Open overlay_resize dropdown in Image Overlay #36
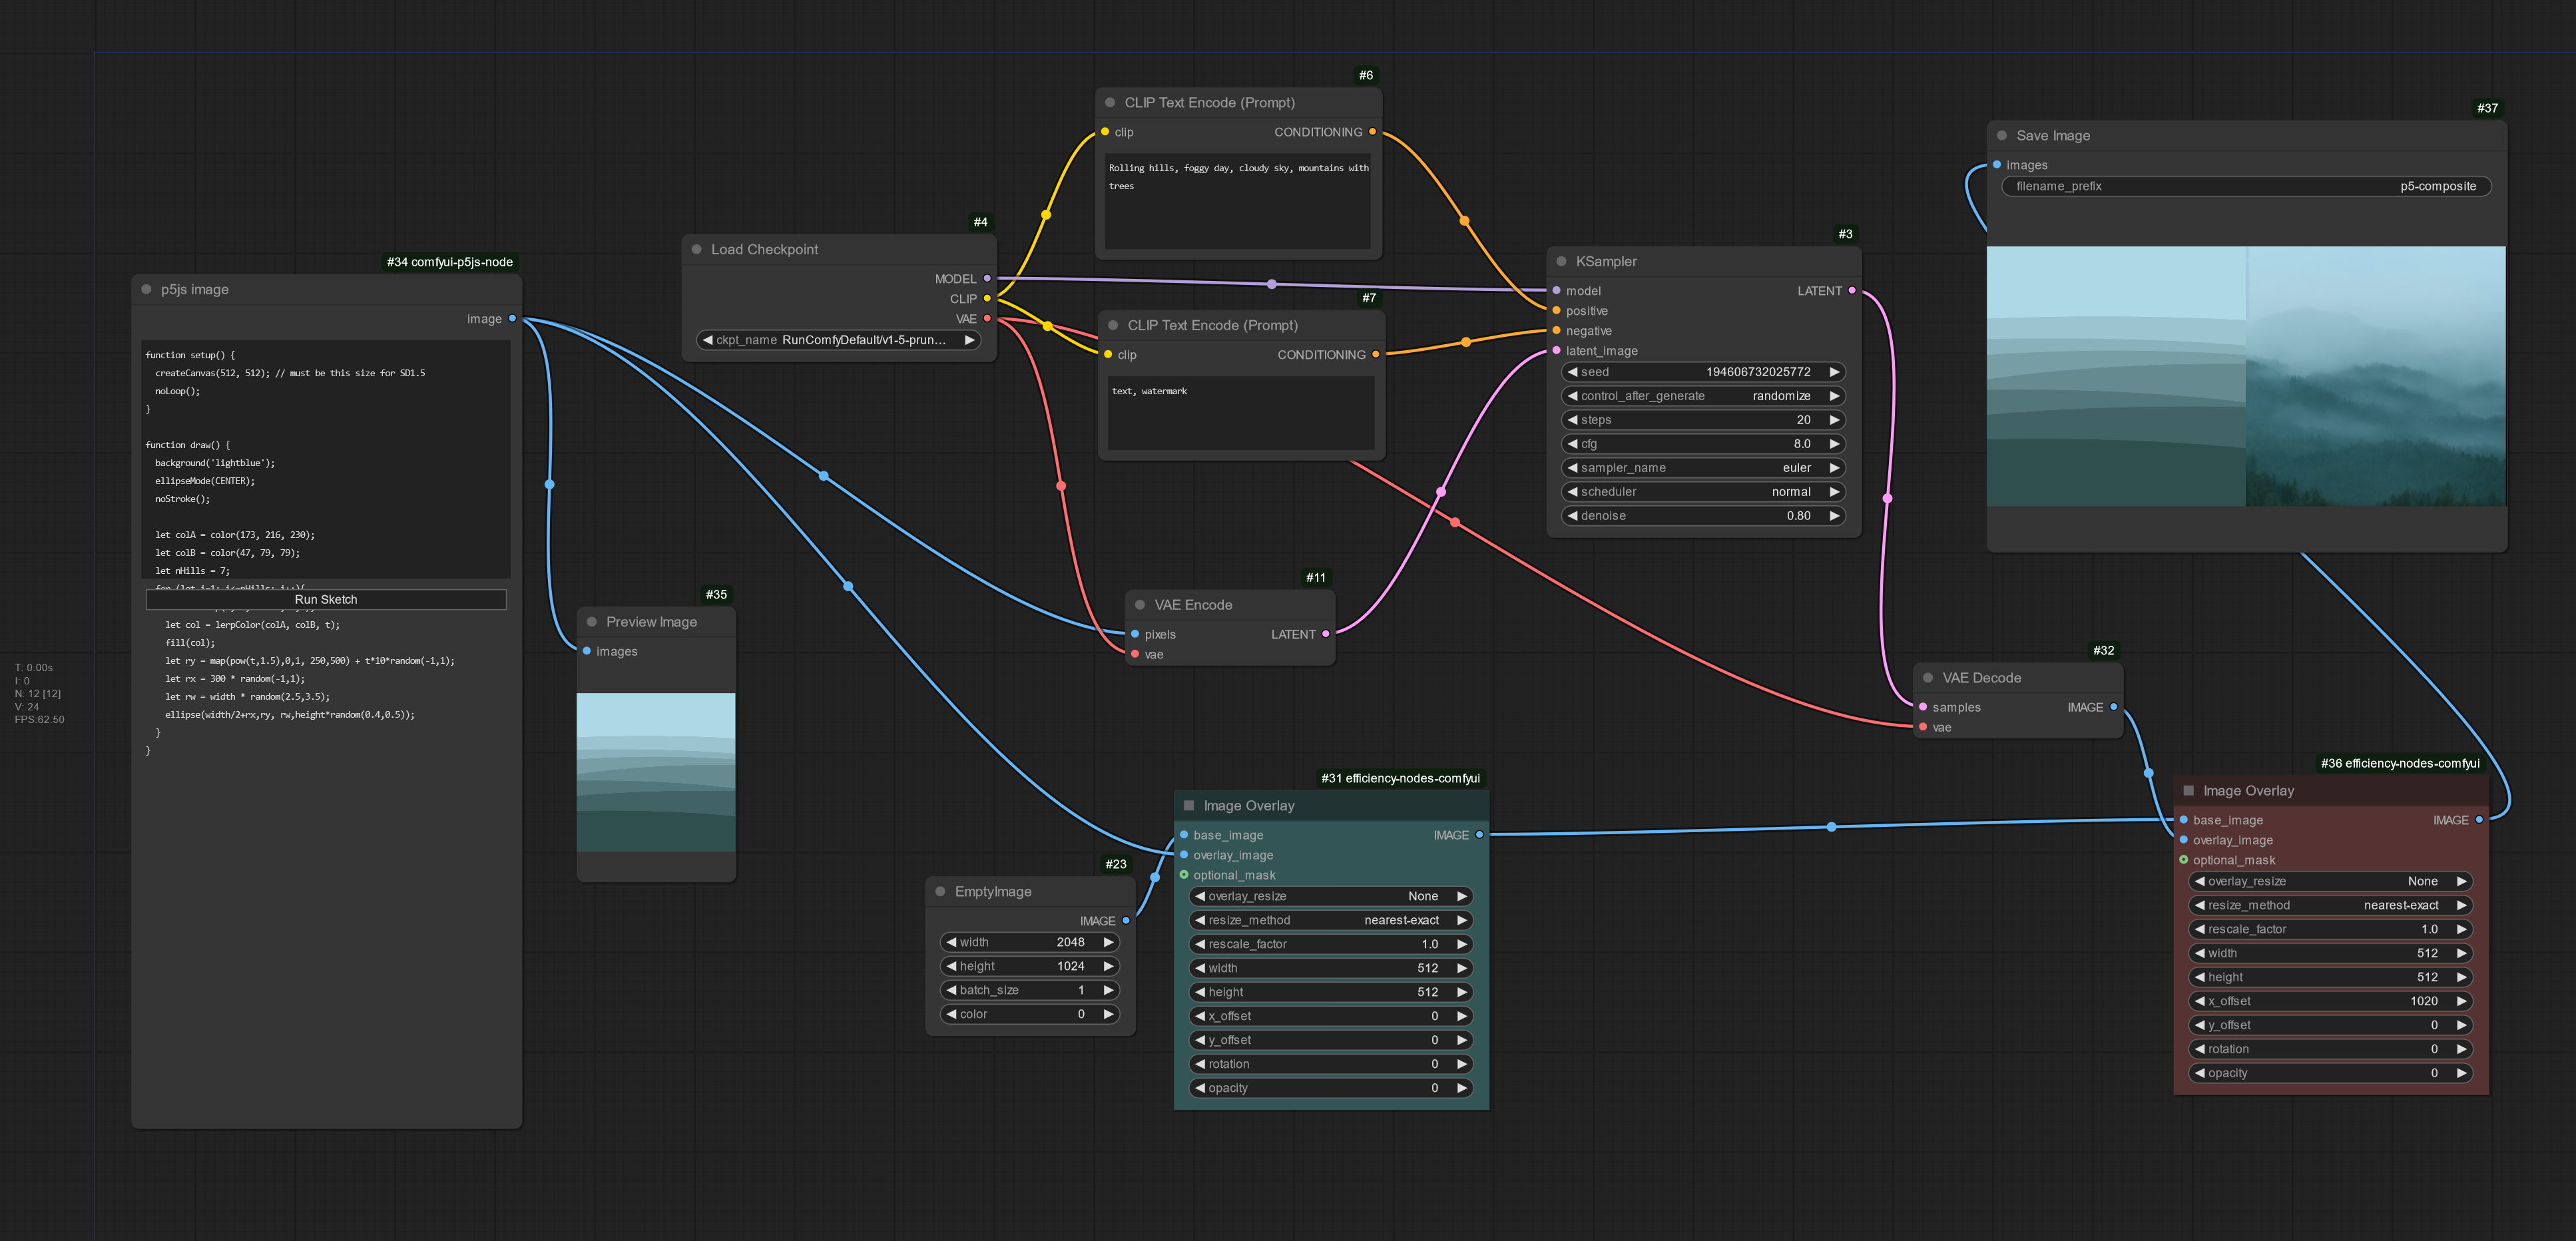 (x=2331, y=881)
